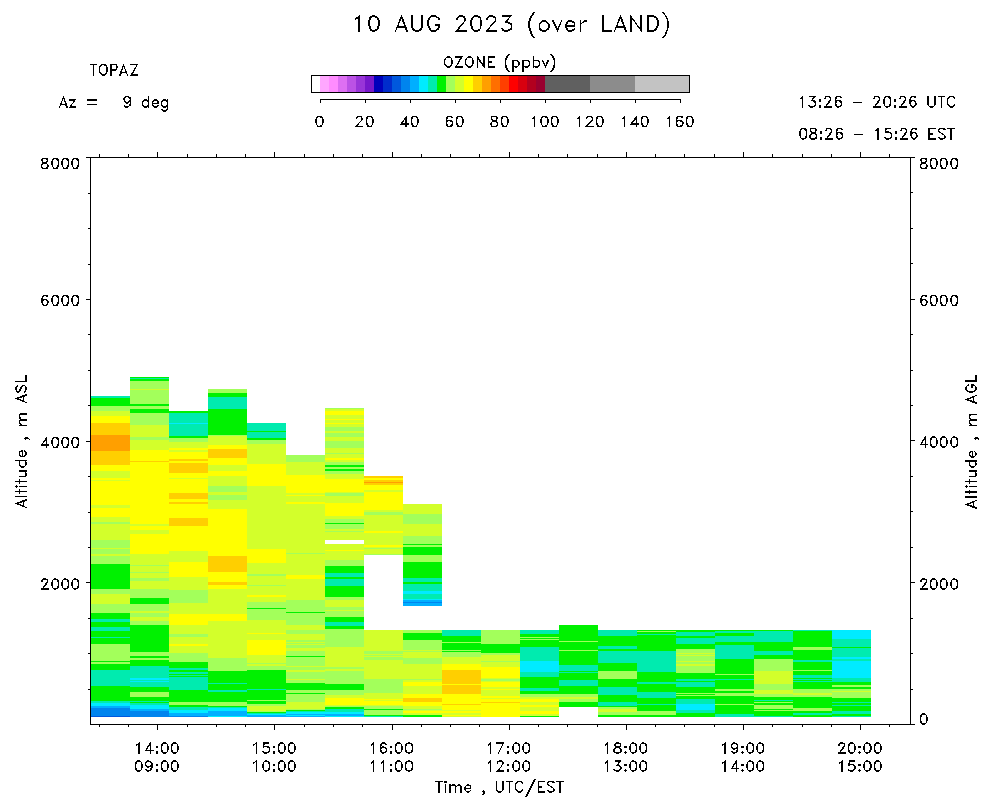Click the '20:00' UTC time label
This screenshot has height=800, width=1000.
pyautogui.click(x=860, y=748)
